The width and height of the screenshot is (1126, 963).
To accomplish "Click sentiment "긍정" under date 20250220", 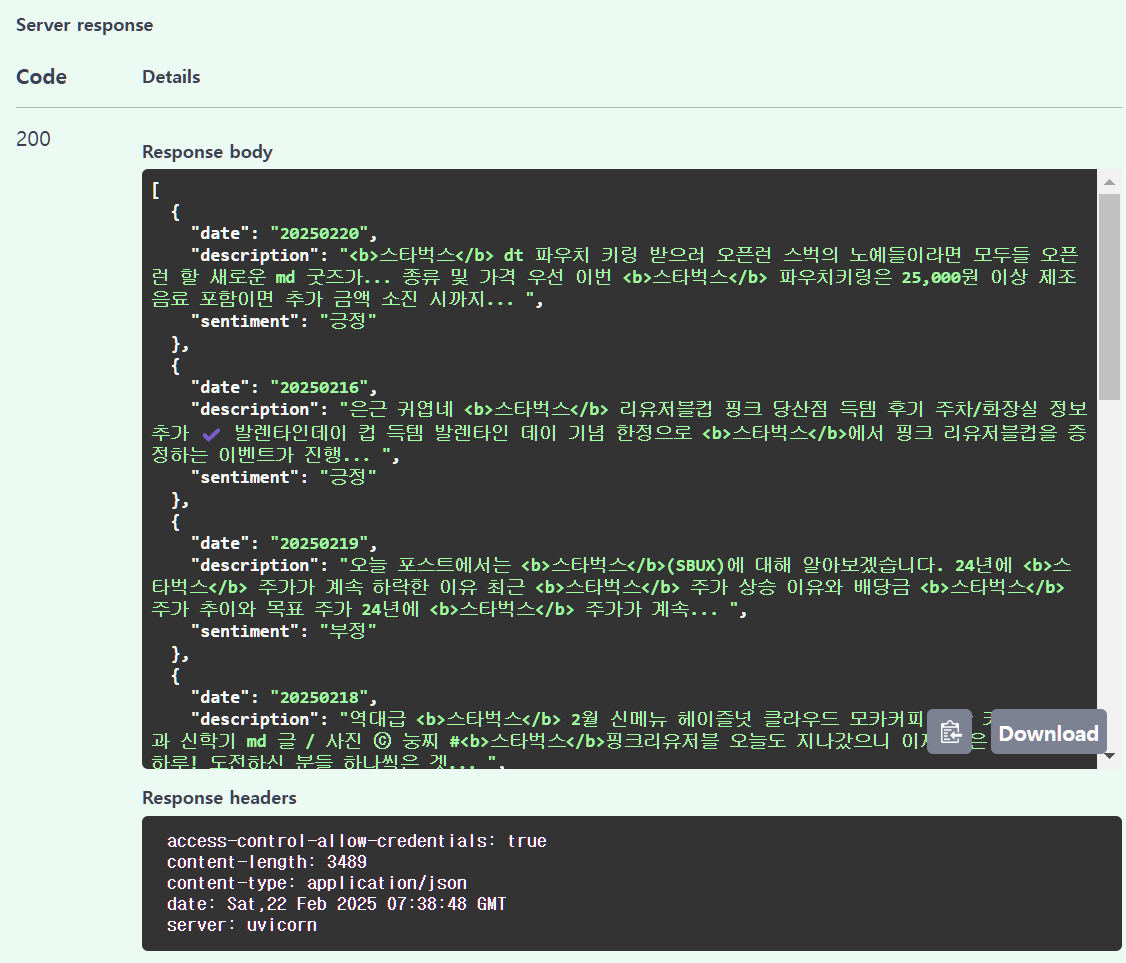I will [348, 321].
